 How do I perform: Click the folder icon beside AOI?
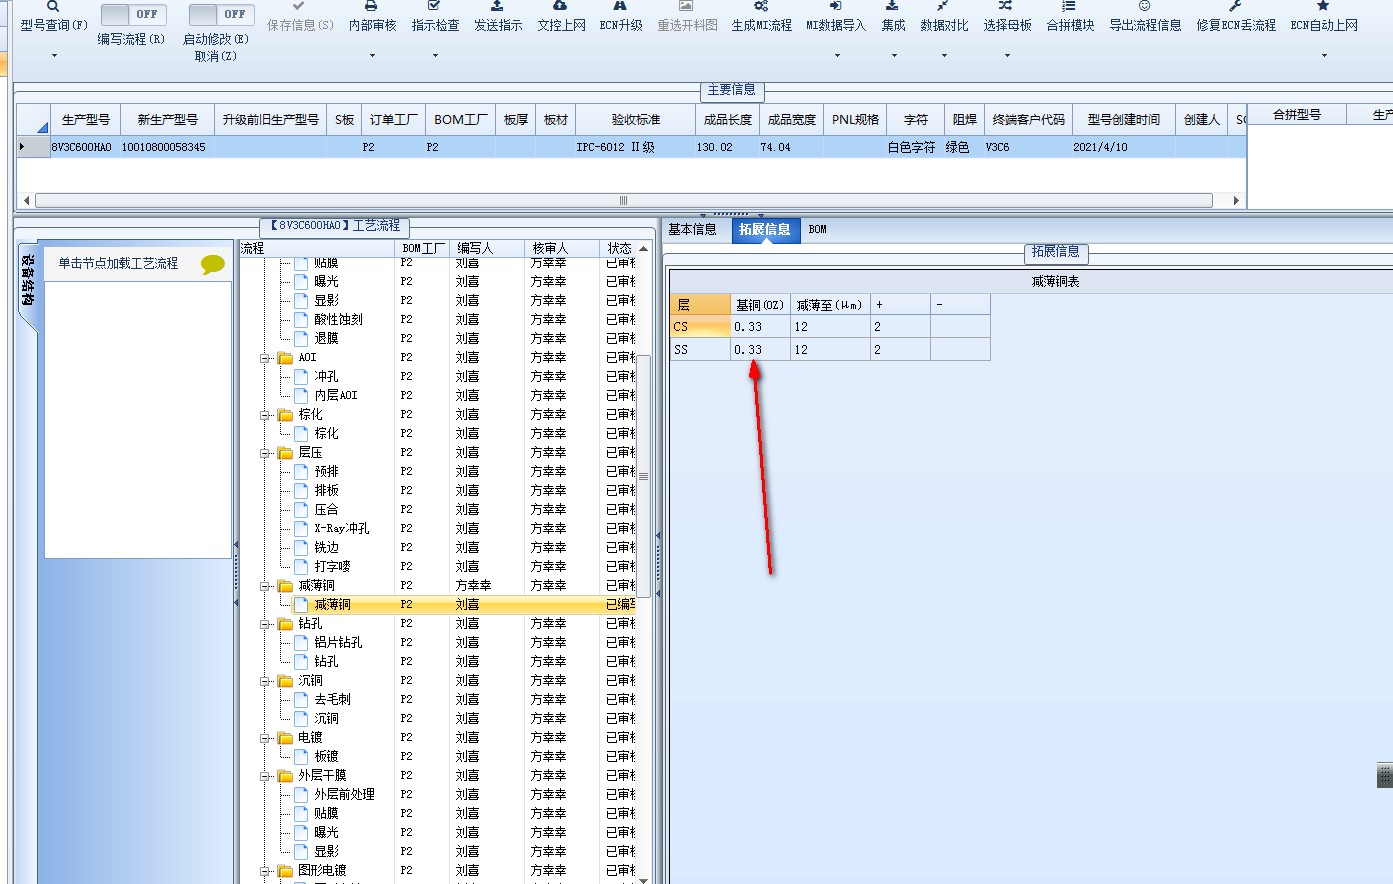(x=285, y=357)
